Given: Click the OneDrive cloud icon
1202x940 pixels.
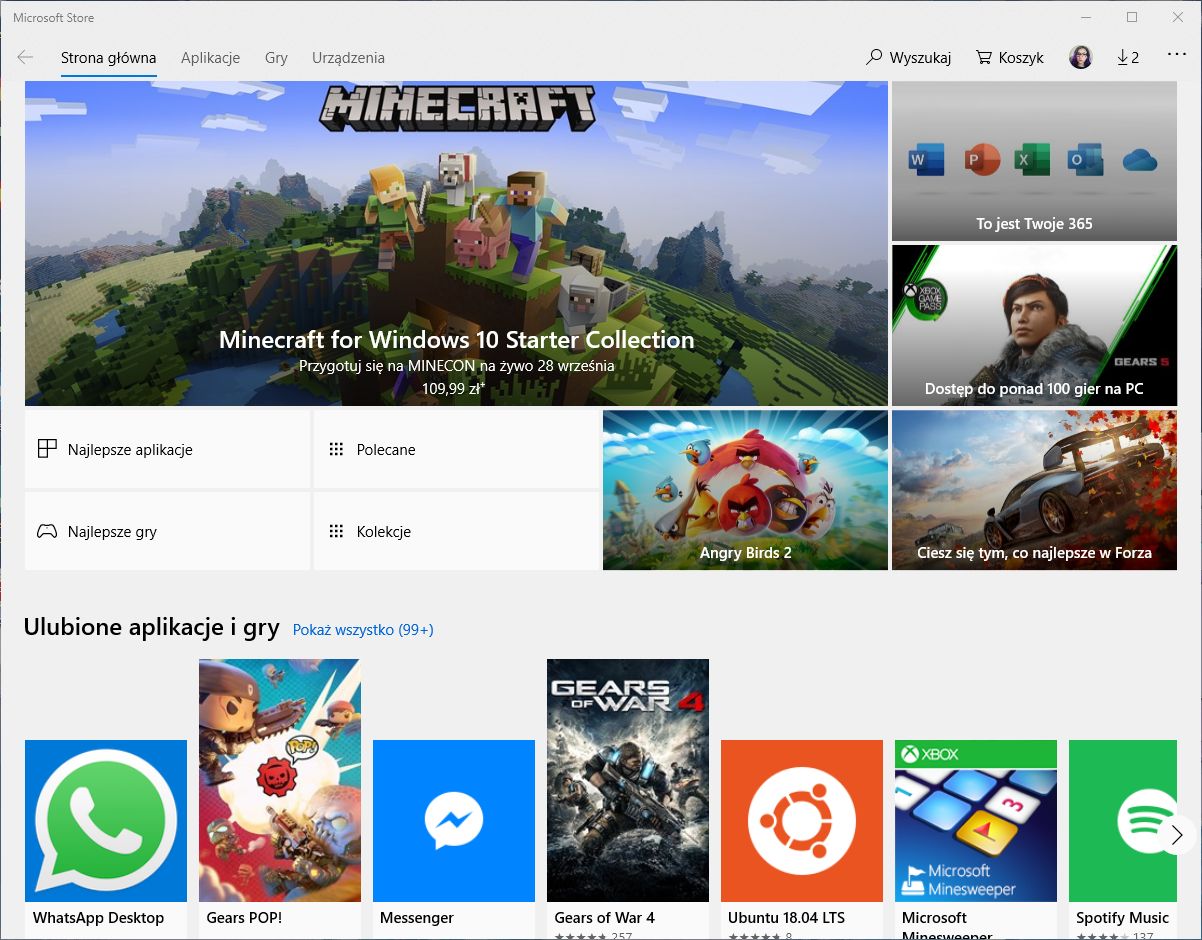Looking at the screenshot, I should 1139,160.
